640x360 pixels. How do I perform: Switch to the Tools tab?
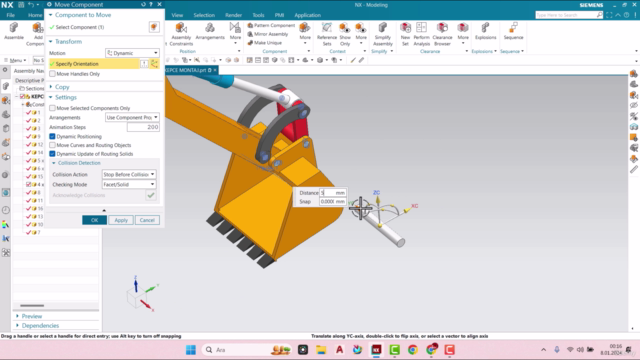click(258, 15)
